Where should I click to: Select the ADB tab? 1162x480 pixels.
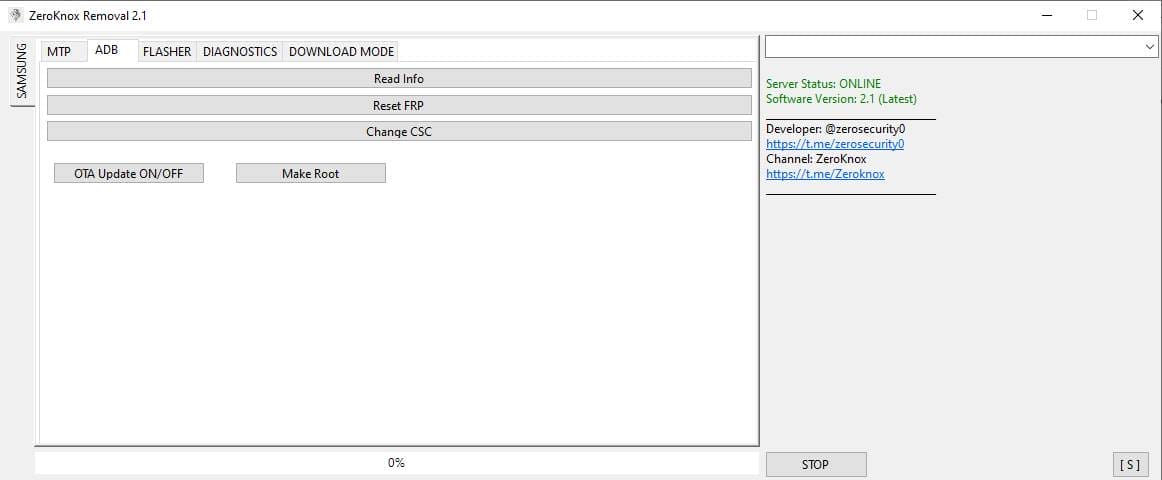click(x=107, y=50)
